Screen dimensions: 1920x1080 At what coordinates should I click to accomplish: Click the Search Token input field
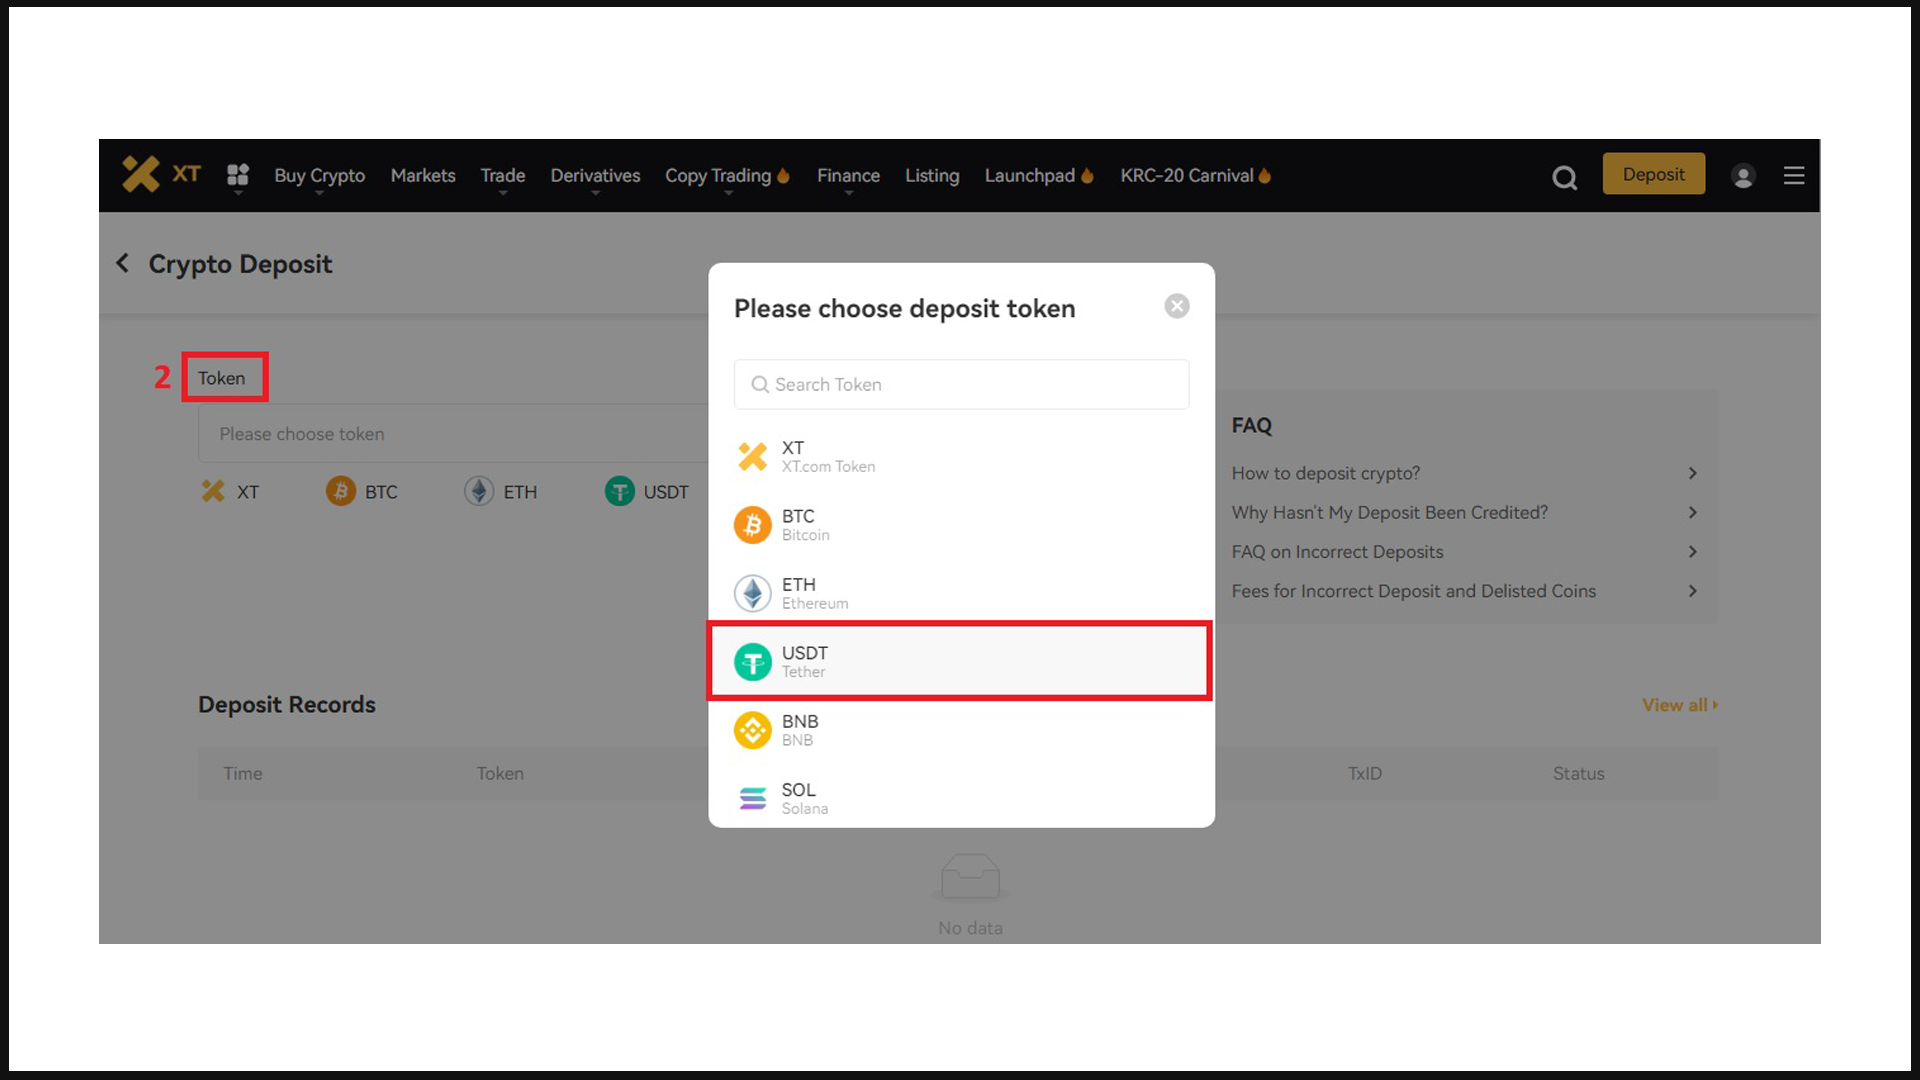tap(961, 384)
